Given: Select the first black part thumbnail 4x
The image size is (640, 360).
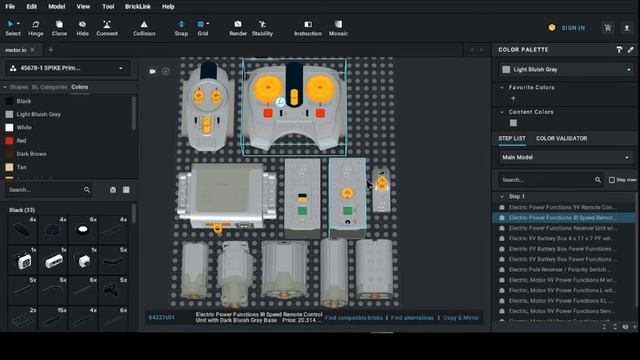Looking at the screenshot, I should (22, 230).
